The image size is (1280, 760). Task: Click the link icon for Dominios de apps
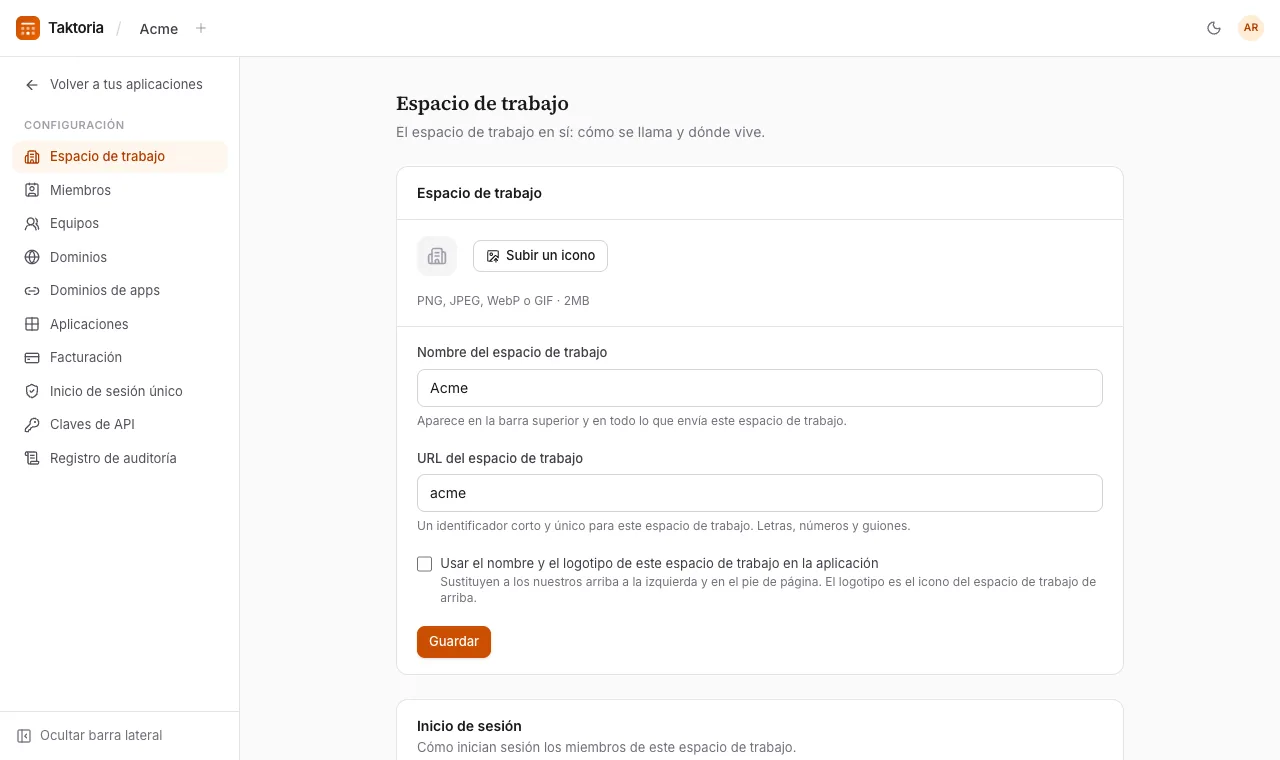coord(32,291)
